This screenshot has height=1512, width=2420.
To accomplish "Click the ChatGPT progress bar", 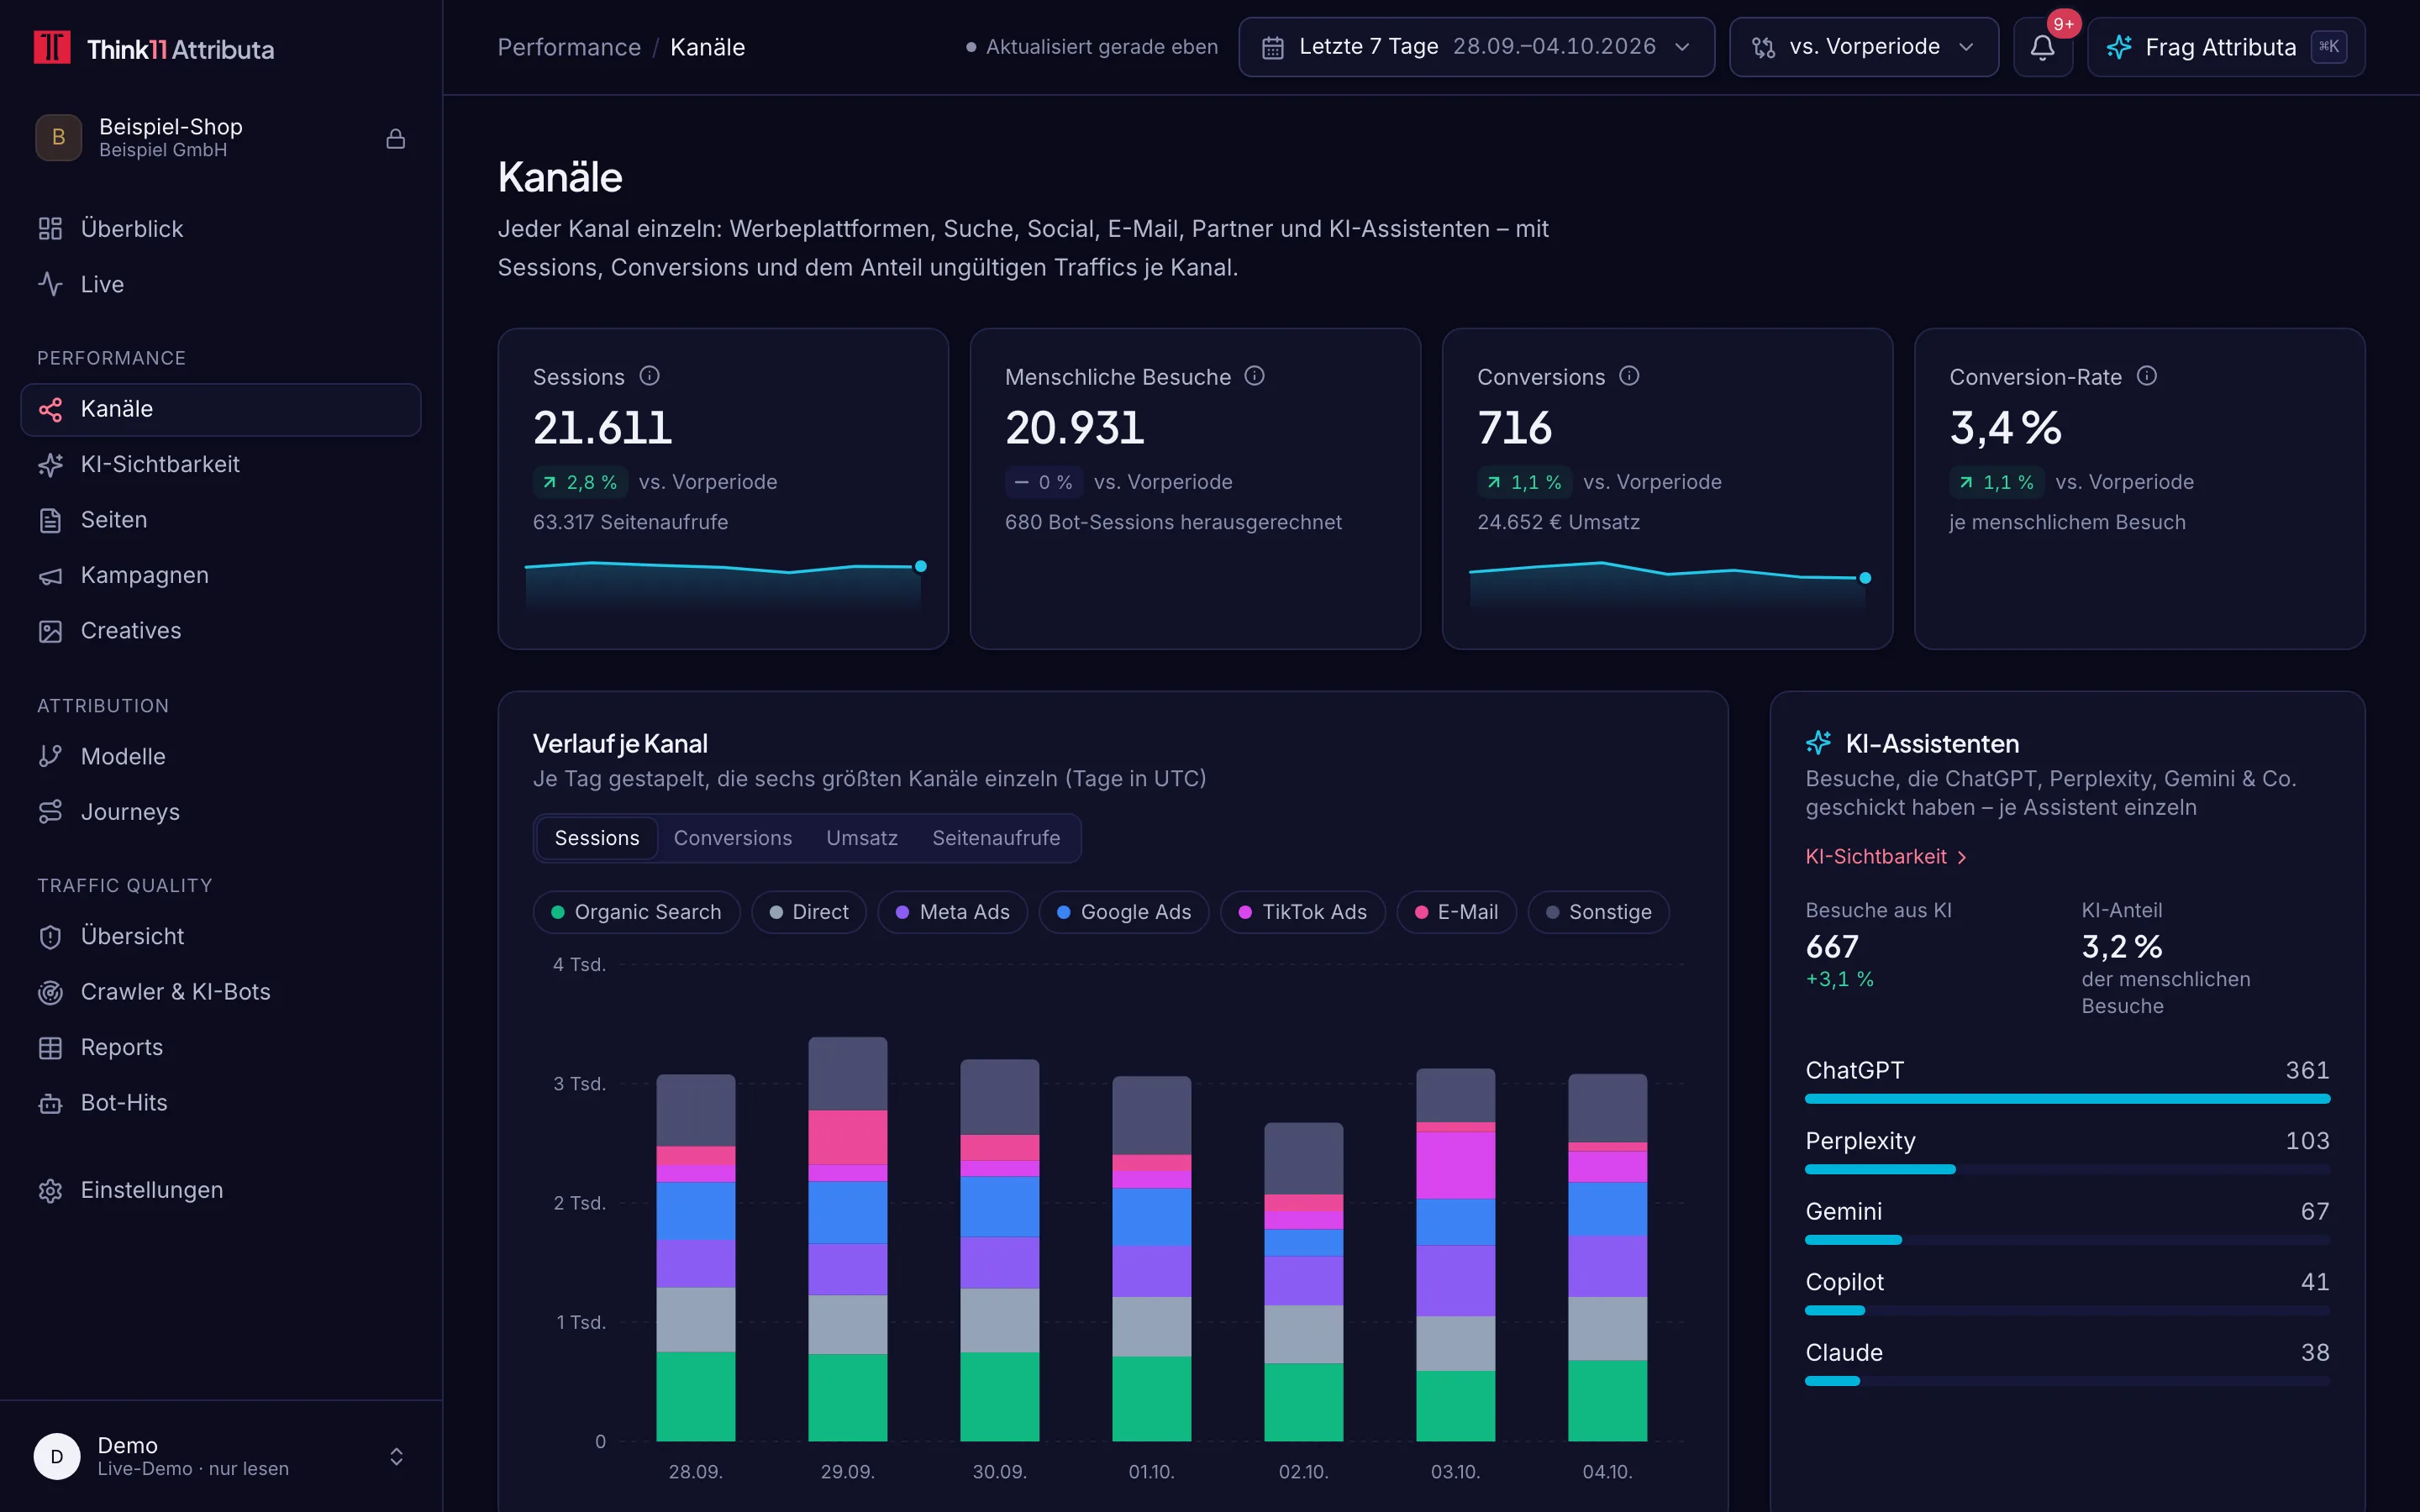I will 2067,1099.
